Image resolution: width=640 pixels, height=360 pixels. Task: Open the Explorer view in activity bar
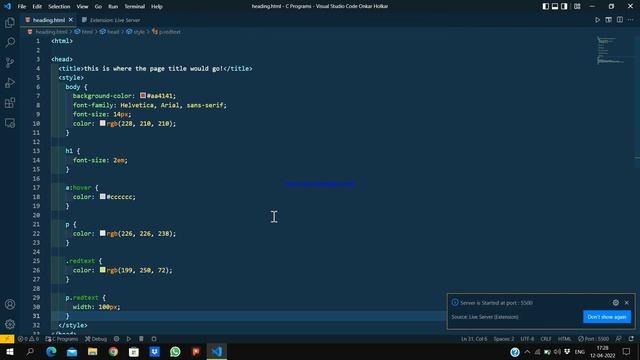tap(10, 22)
